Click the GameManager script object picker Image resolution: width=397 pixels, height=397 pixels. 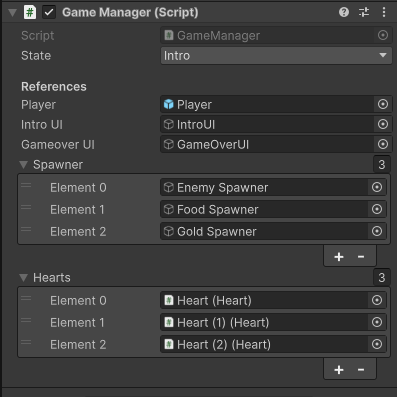(x=383, y=35)
